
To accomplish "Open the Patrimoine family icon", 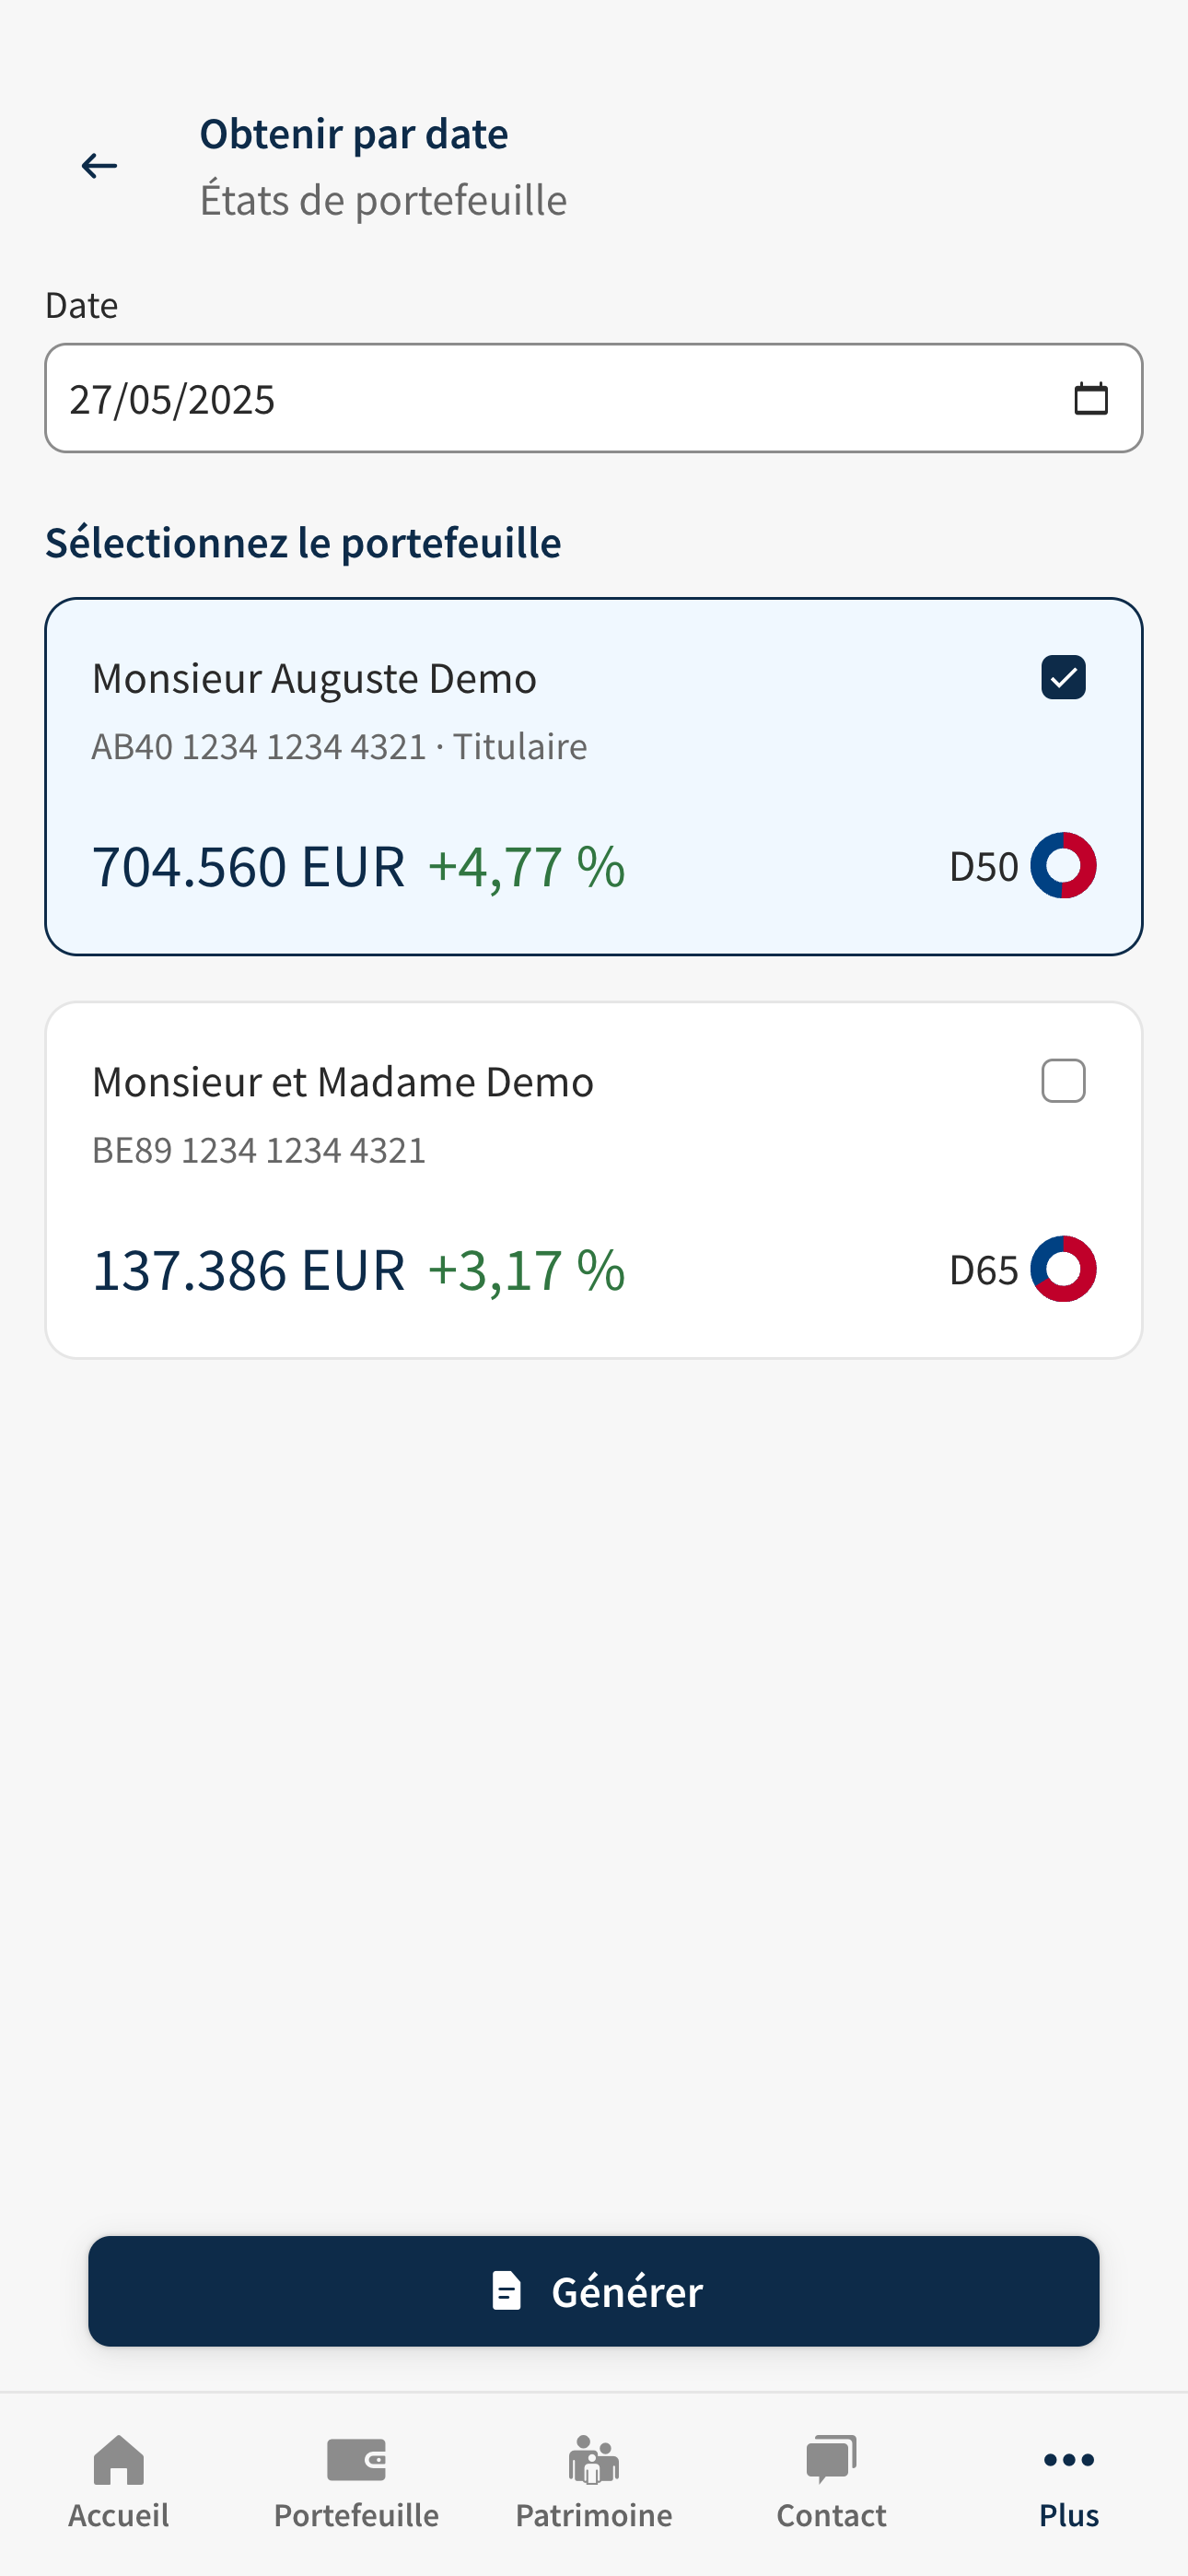I will (x=594, y=2459).
